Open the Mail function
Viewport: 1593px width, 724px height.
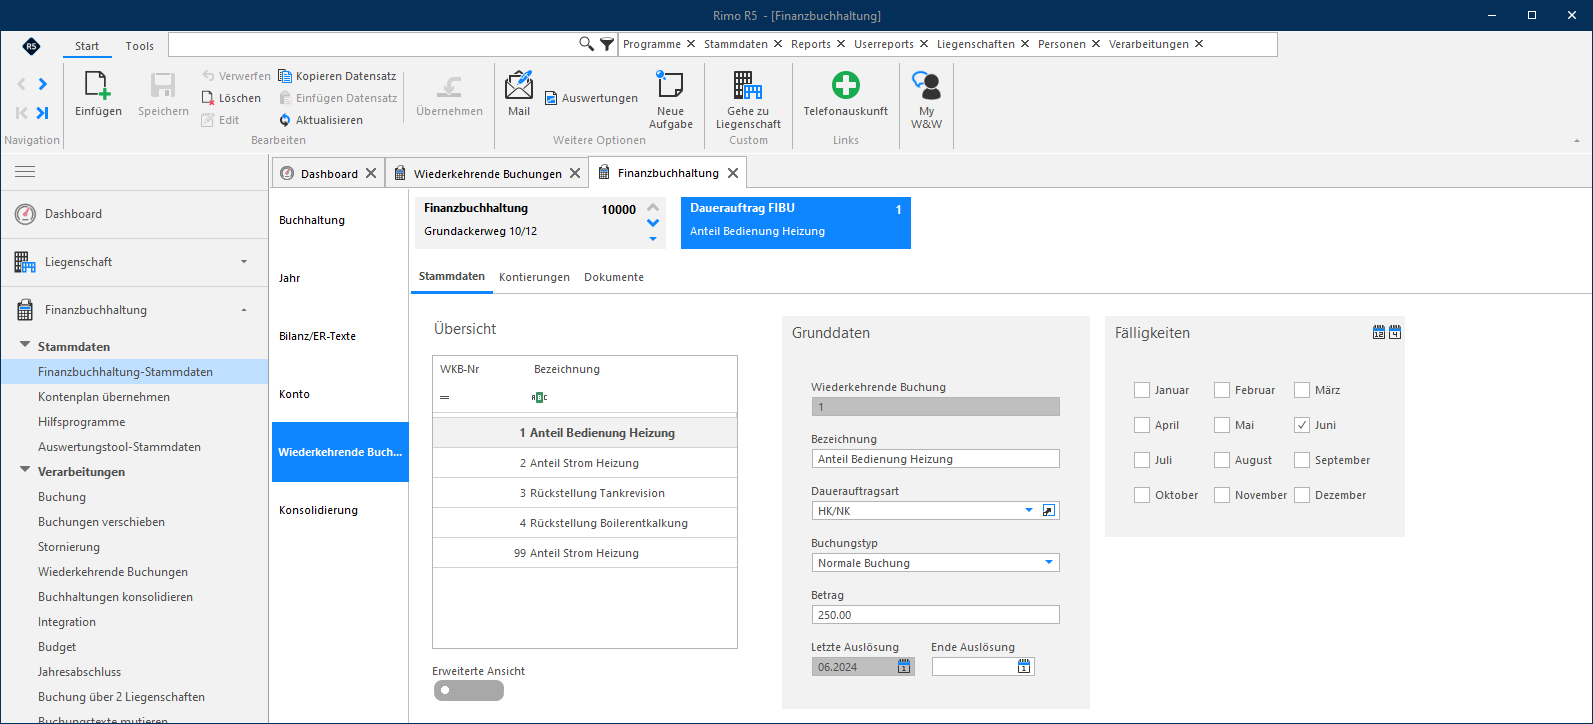(519, 94)
